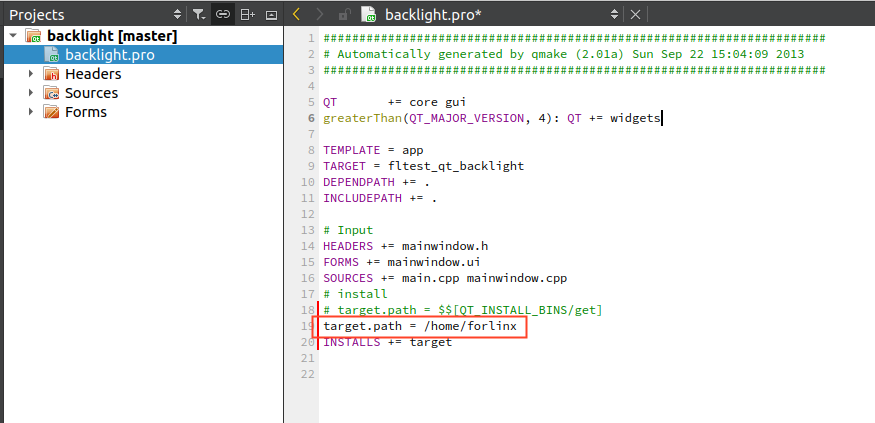Select the Sources folder item
Viewport: 875px width, 423px height.
click(91, 93)
